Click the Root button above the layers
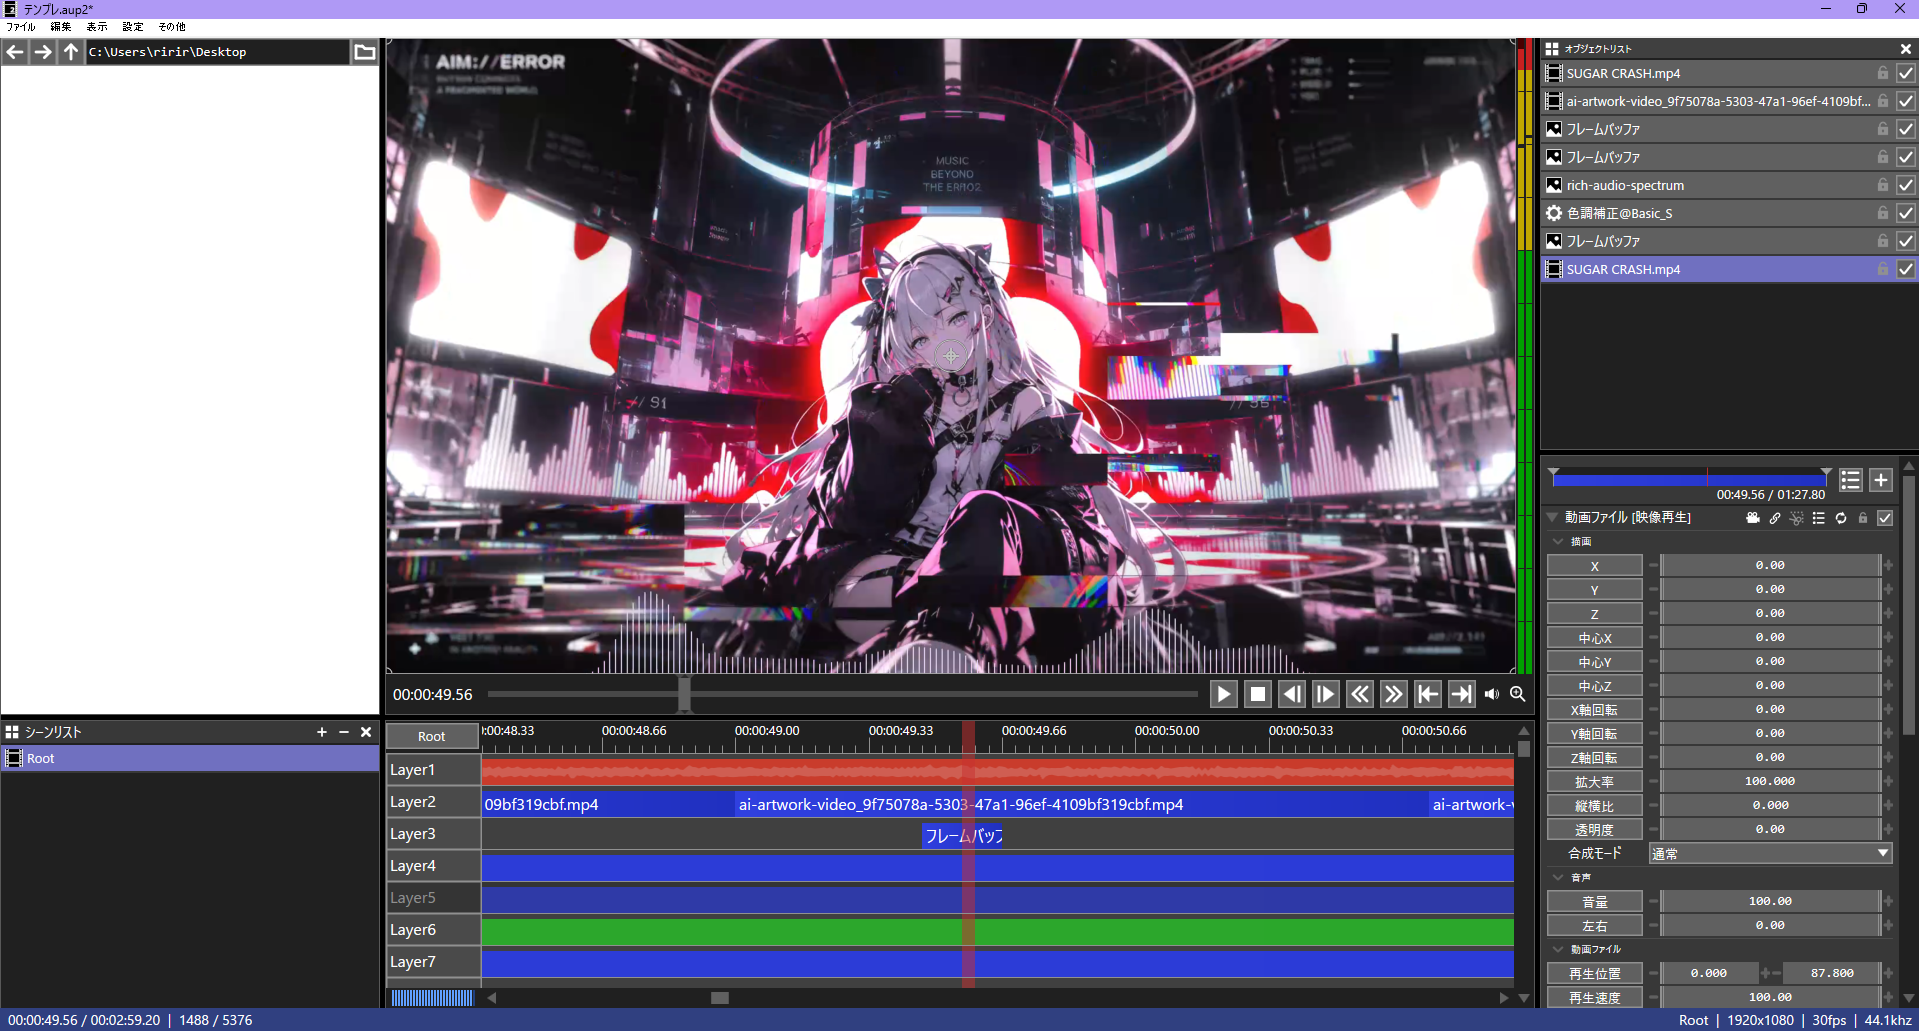 point(432,736)
